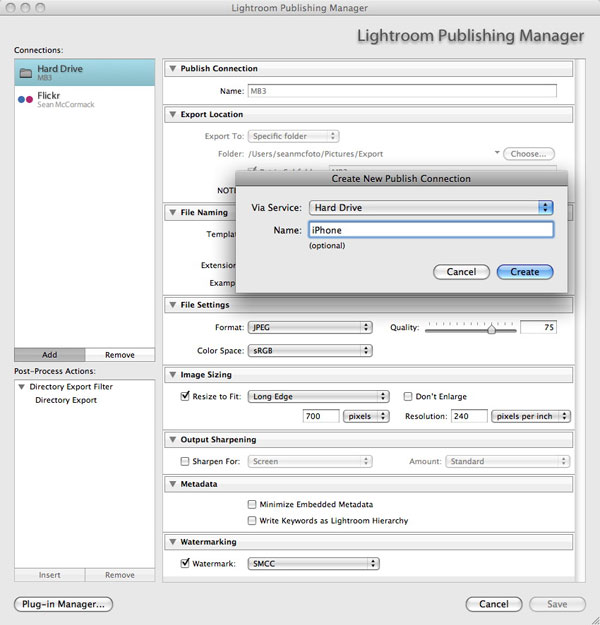Viewport: 600px width, 625px height.
Task: Check Write Keywords as Lightroom Hierarchy
Action: [252, 521]
